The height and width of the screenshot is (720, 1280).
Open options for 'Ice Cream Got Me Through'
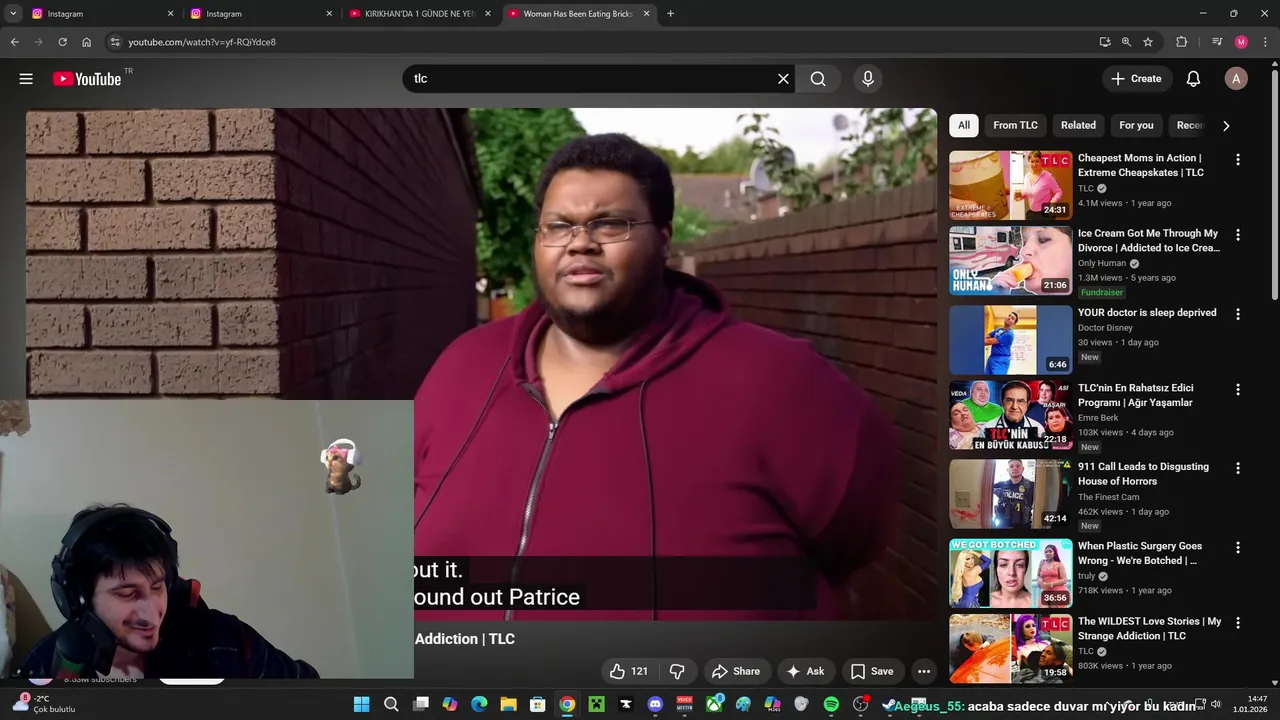1238,235
